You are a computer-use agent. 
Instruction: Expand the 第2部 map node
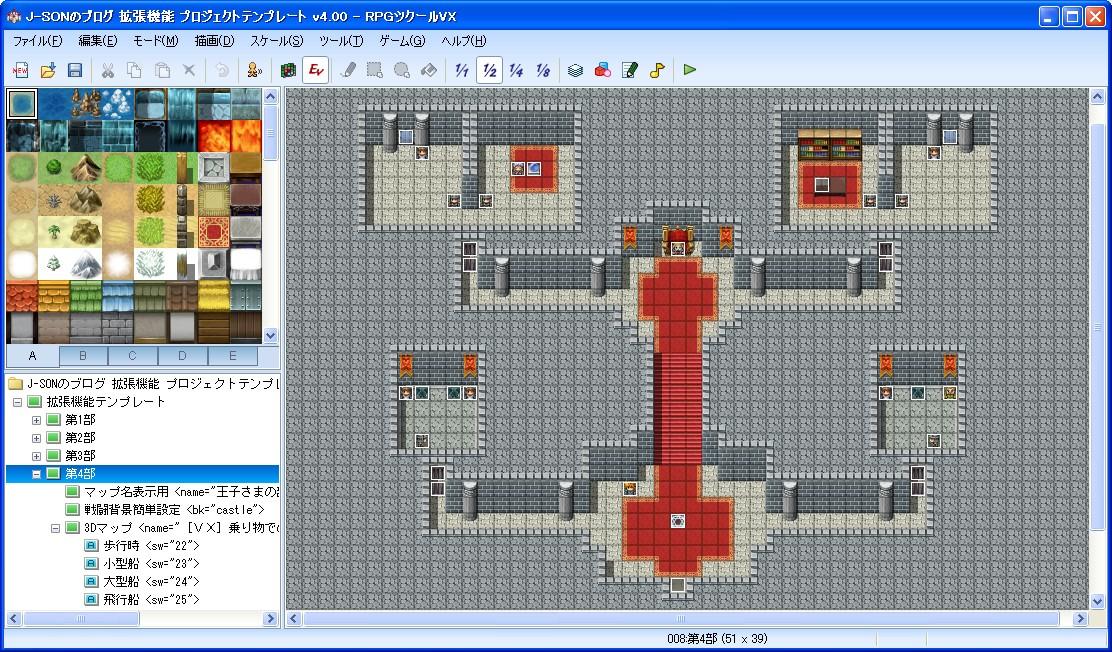36,438
